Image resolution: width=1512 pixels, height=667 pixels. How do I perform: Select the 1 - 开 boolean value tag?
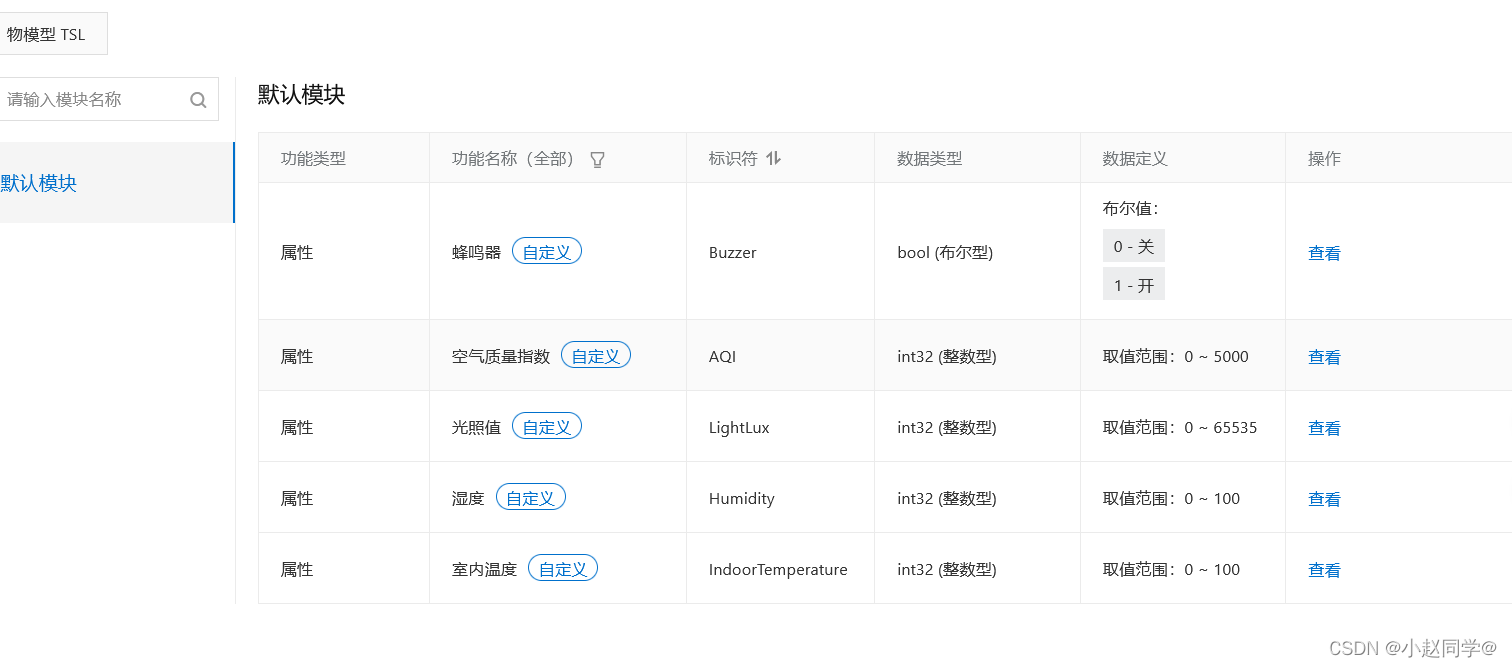[x=1133, y=283]
